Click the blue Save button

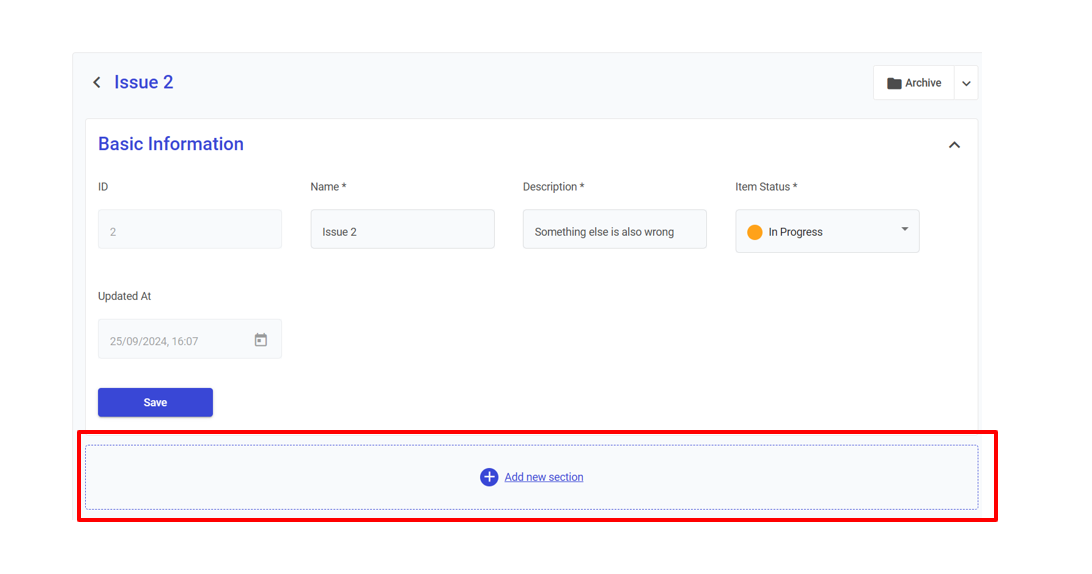pos(155,402)
